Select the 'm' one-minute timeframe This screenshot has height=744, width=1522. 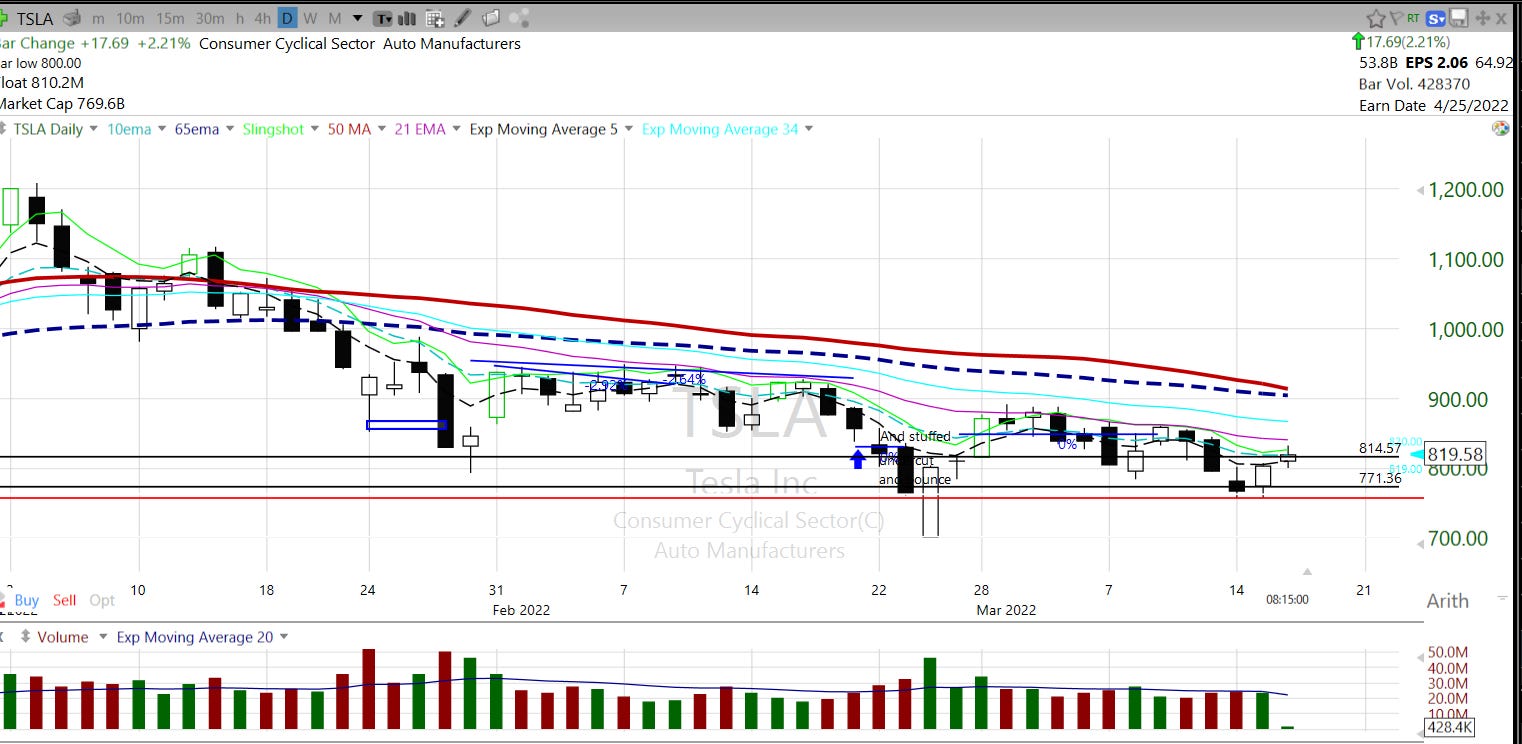point(98,18)
